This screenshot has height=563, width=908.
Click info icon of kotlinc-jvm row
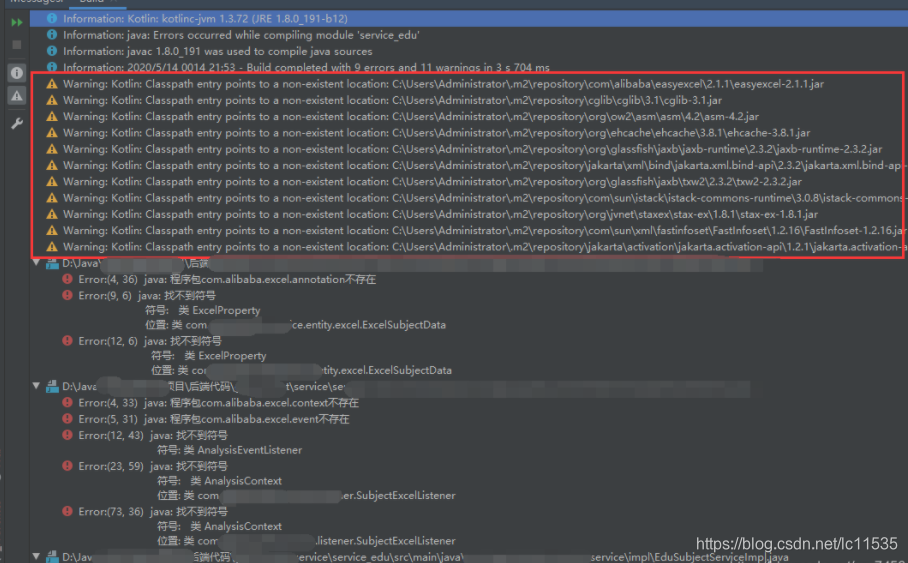click(x=52, y=19)
